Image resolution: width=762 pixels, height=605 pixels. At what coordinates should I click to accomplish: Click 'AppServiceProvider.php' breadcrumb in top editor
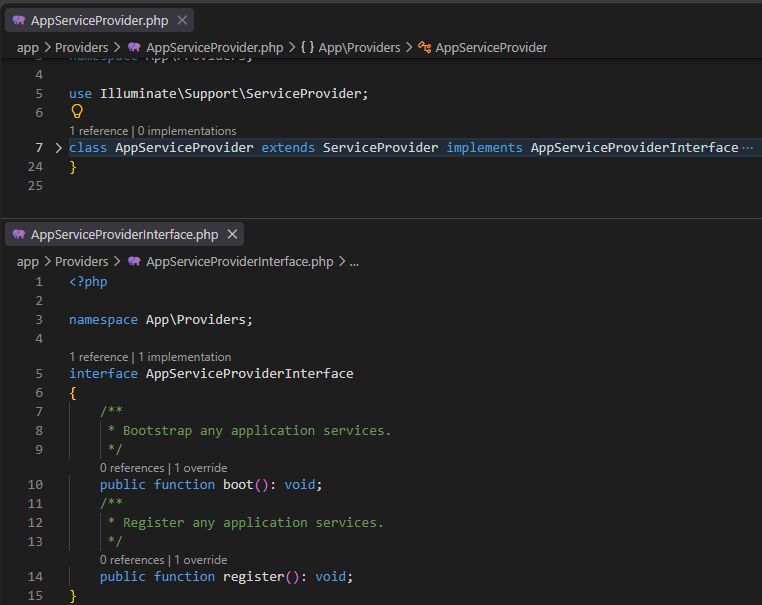(214, 48)
